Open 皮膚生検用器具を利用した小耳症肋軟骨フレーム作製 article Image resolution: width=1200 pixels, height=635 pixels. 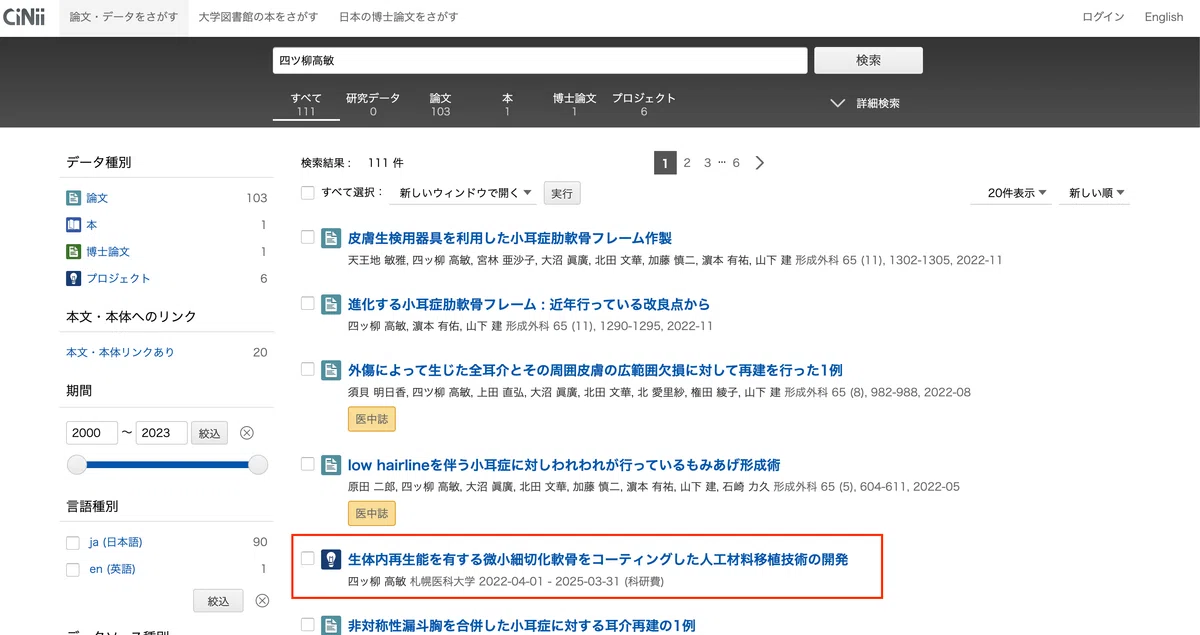(510, 238)
